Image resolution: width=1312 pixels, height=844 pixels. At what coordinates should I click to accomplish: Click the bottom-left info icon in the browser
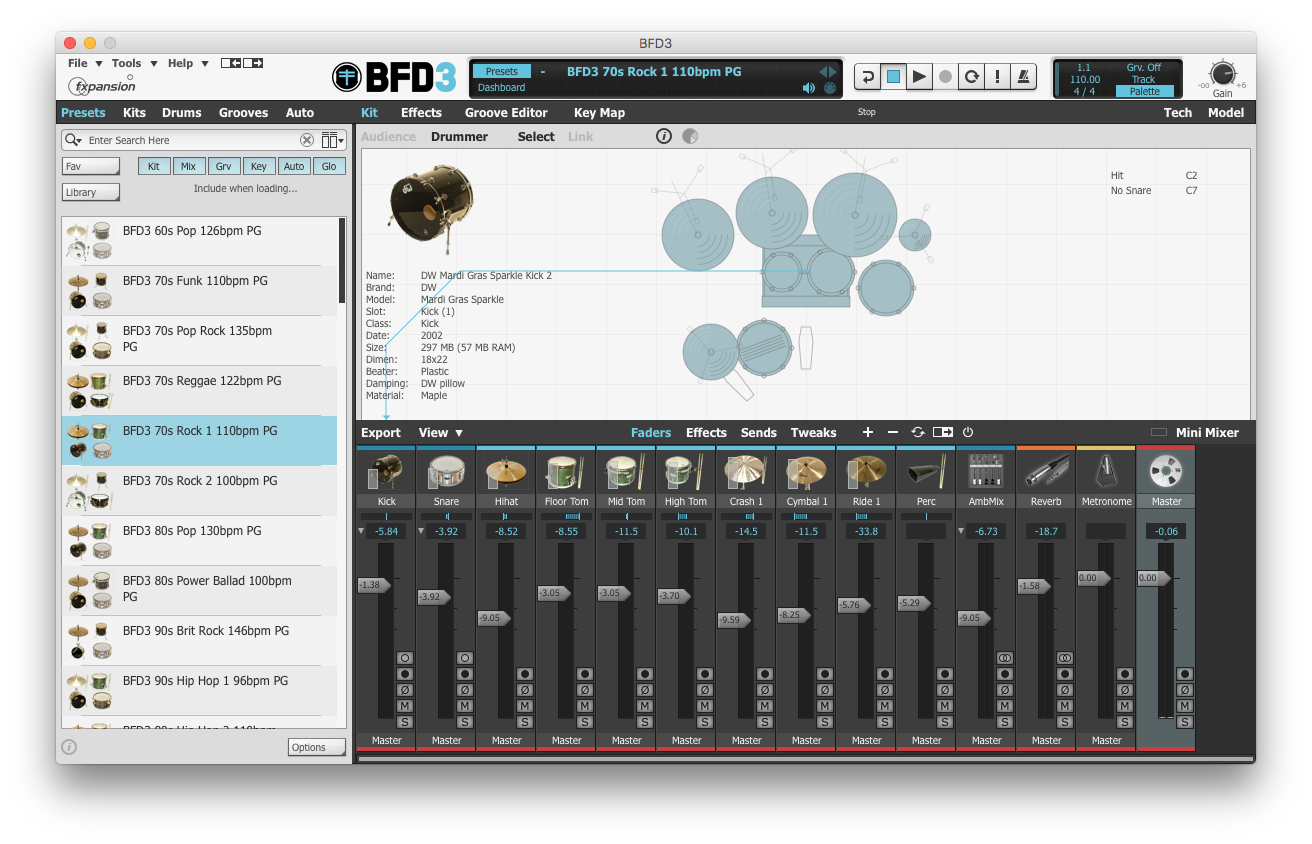click(x=69, y=747)
